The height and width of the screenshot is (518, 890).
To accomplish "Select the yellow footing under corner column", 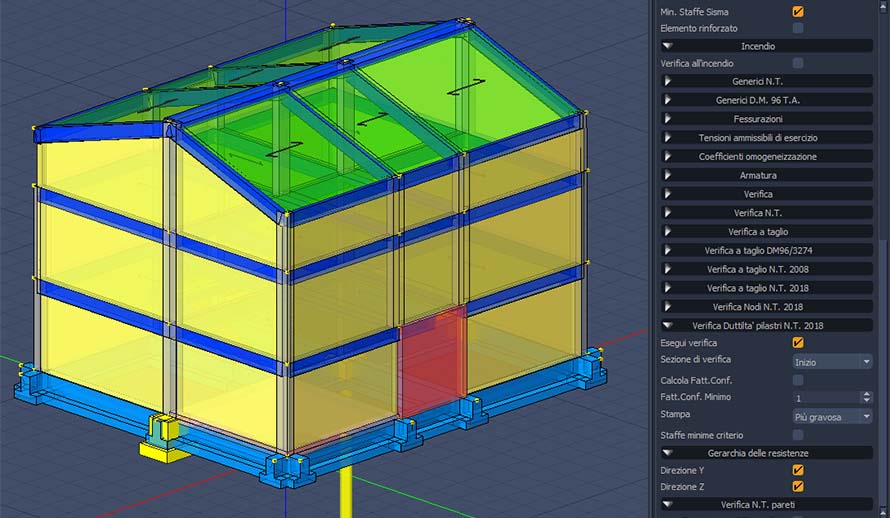I will pos(163,453).
